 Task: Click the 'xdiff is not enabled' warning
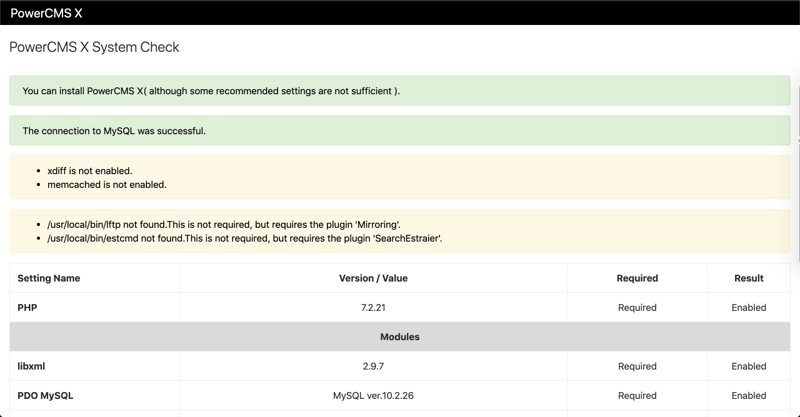[x=89, y=171]
